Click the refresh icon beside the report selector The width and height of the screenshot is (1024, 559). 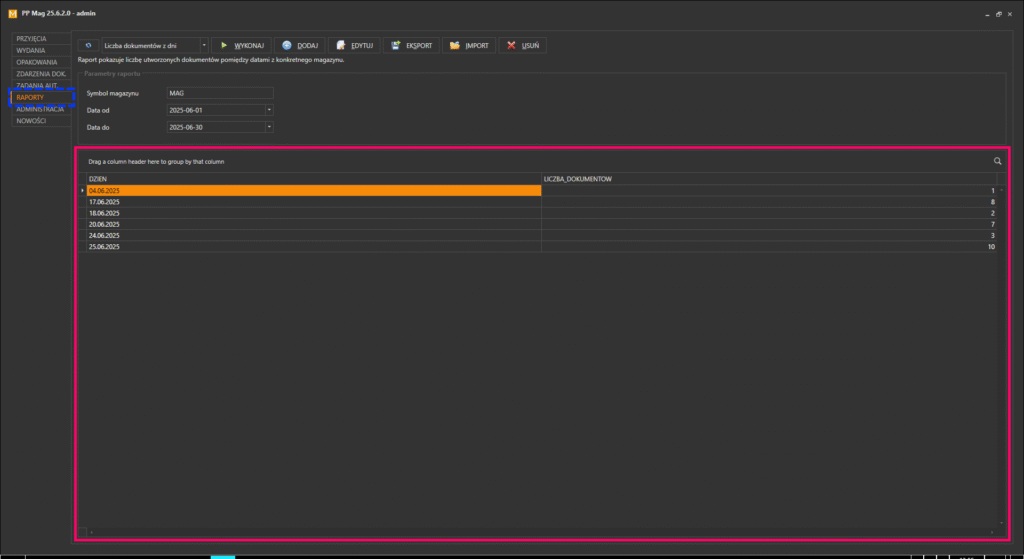pos(88,46)
